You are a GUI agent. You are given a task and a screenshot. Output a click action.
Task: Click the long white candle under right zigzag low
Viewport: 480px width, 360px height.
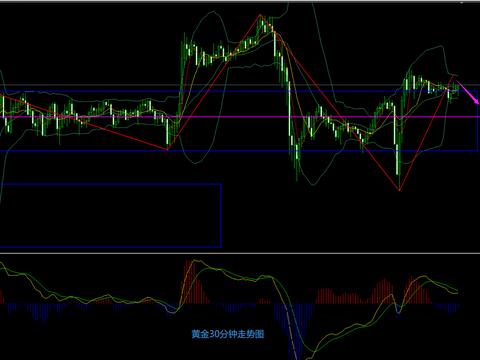tap(397, 160)
